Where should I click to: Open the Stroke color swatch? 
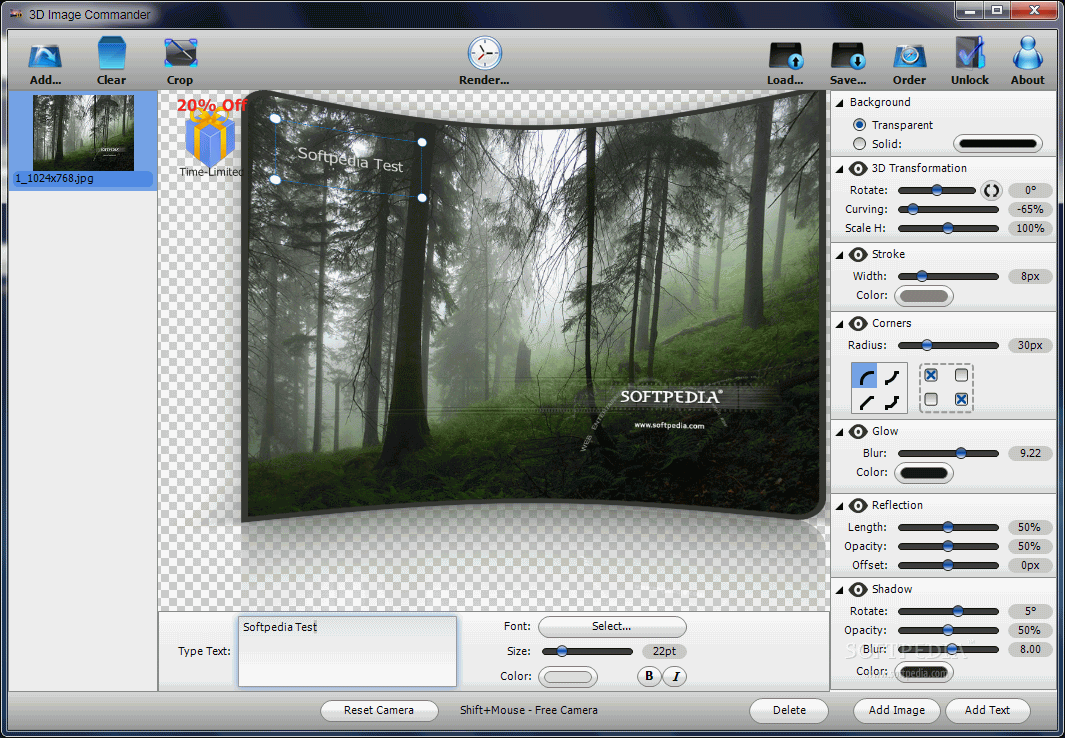click(x=924, y=296)
